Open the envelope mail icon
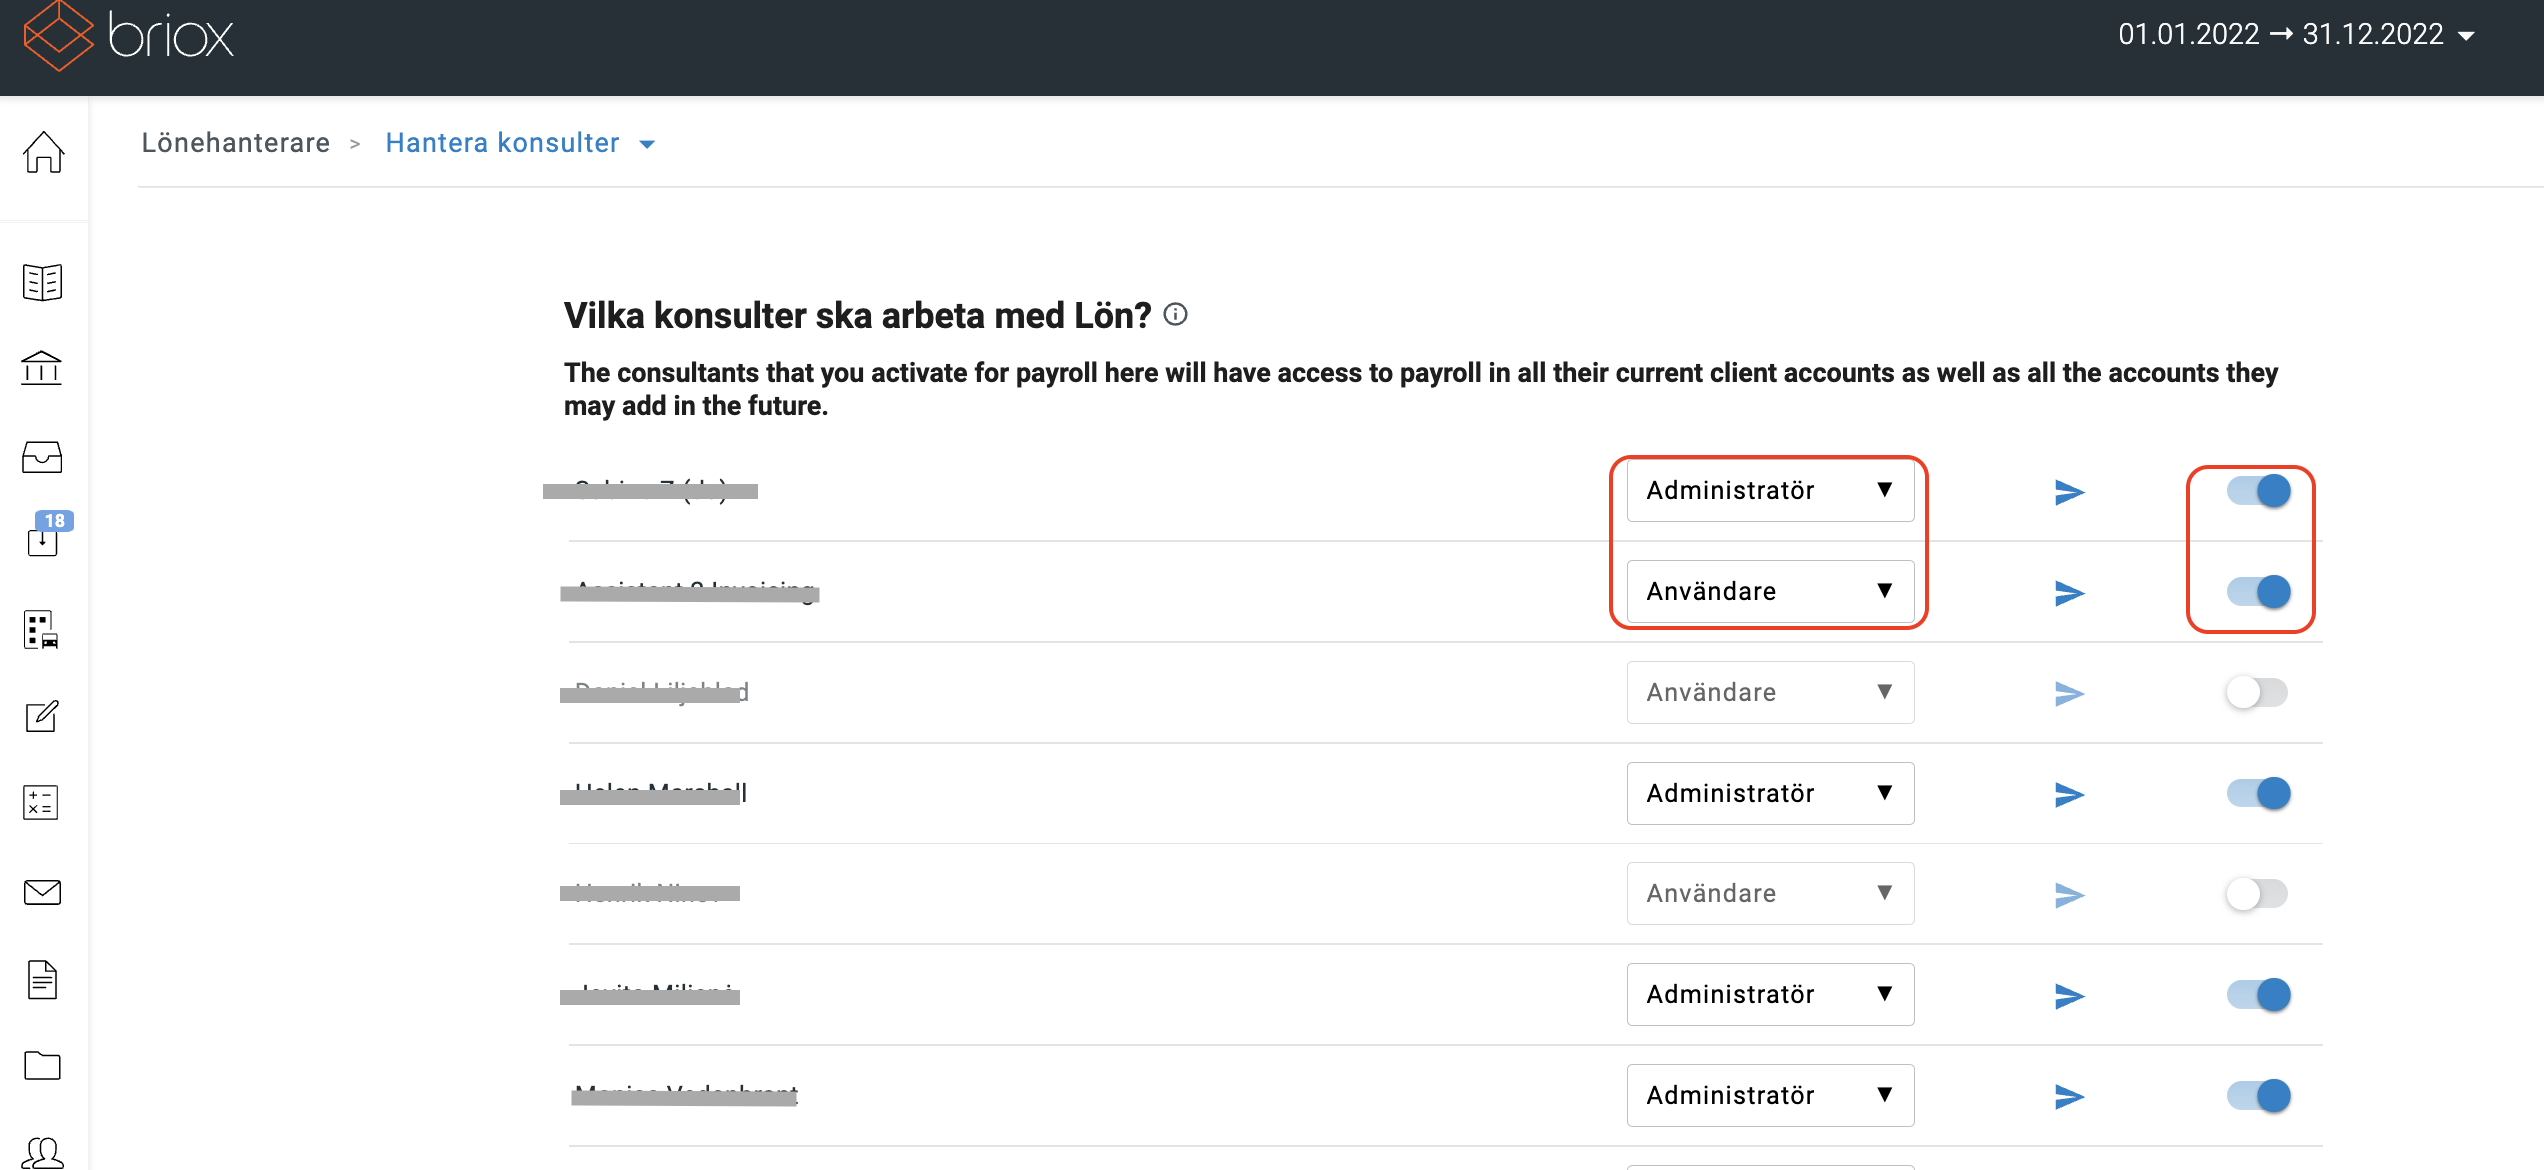 (42, 891)
